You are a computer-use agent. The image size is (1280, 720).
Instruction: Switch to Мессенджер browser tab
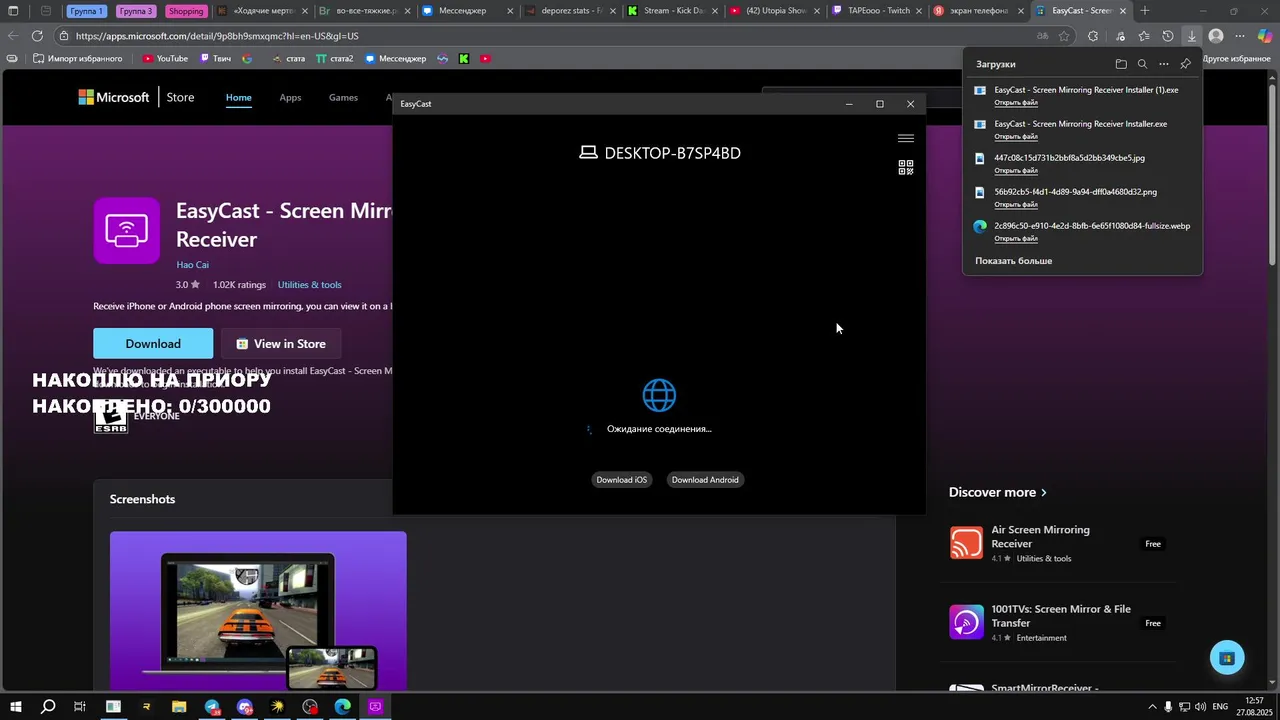tap(467, 11)
